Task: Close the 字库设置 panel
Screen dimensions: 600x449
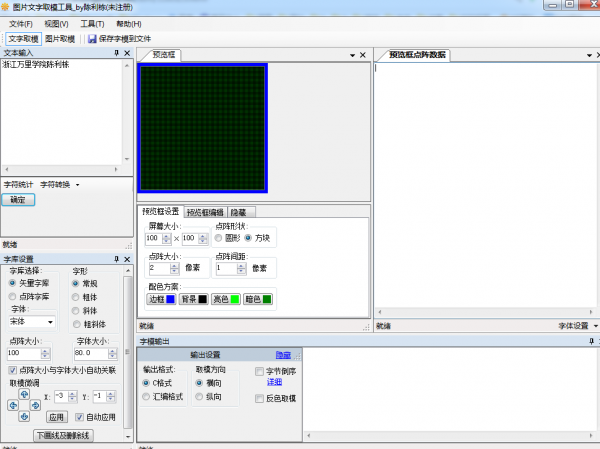Action: 127,259
